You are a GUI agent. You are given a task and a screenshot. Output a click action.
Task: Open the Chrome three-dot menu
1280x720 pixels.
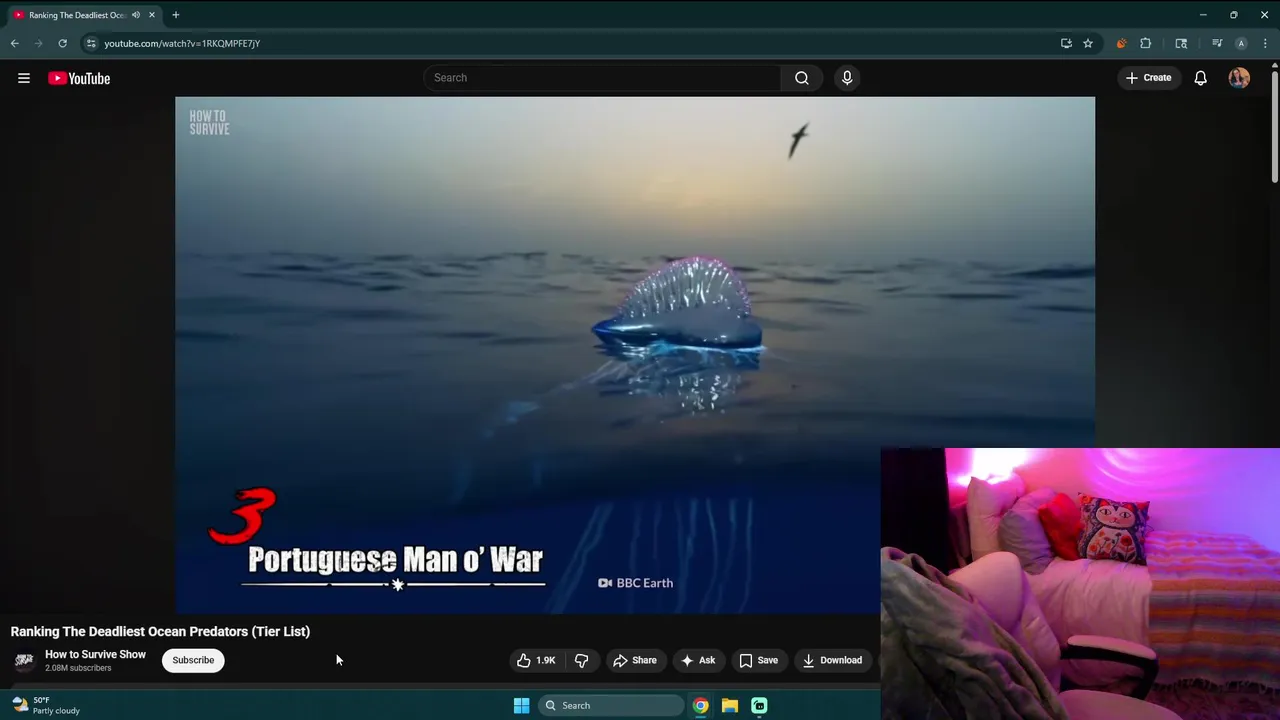(1265, 43)
